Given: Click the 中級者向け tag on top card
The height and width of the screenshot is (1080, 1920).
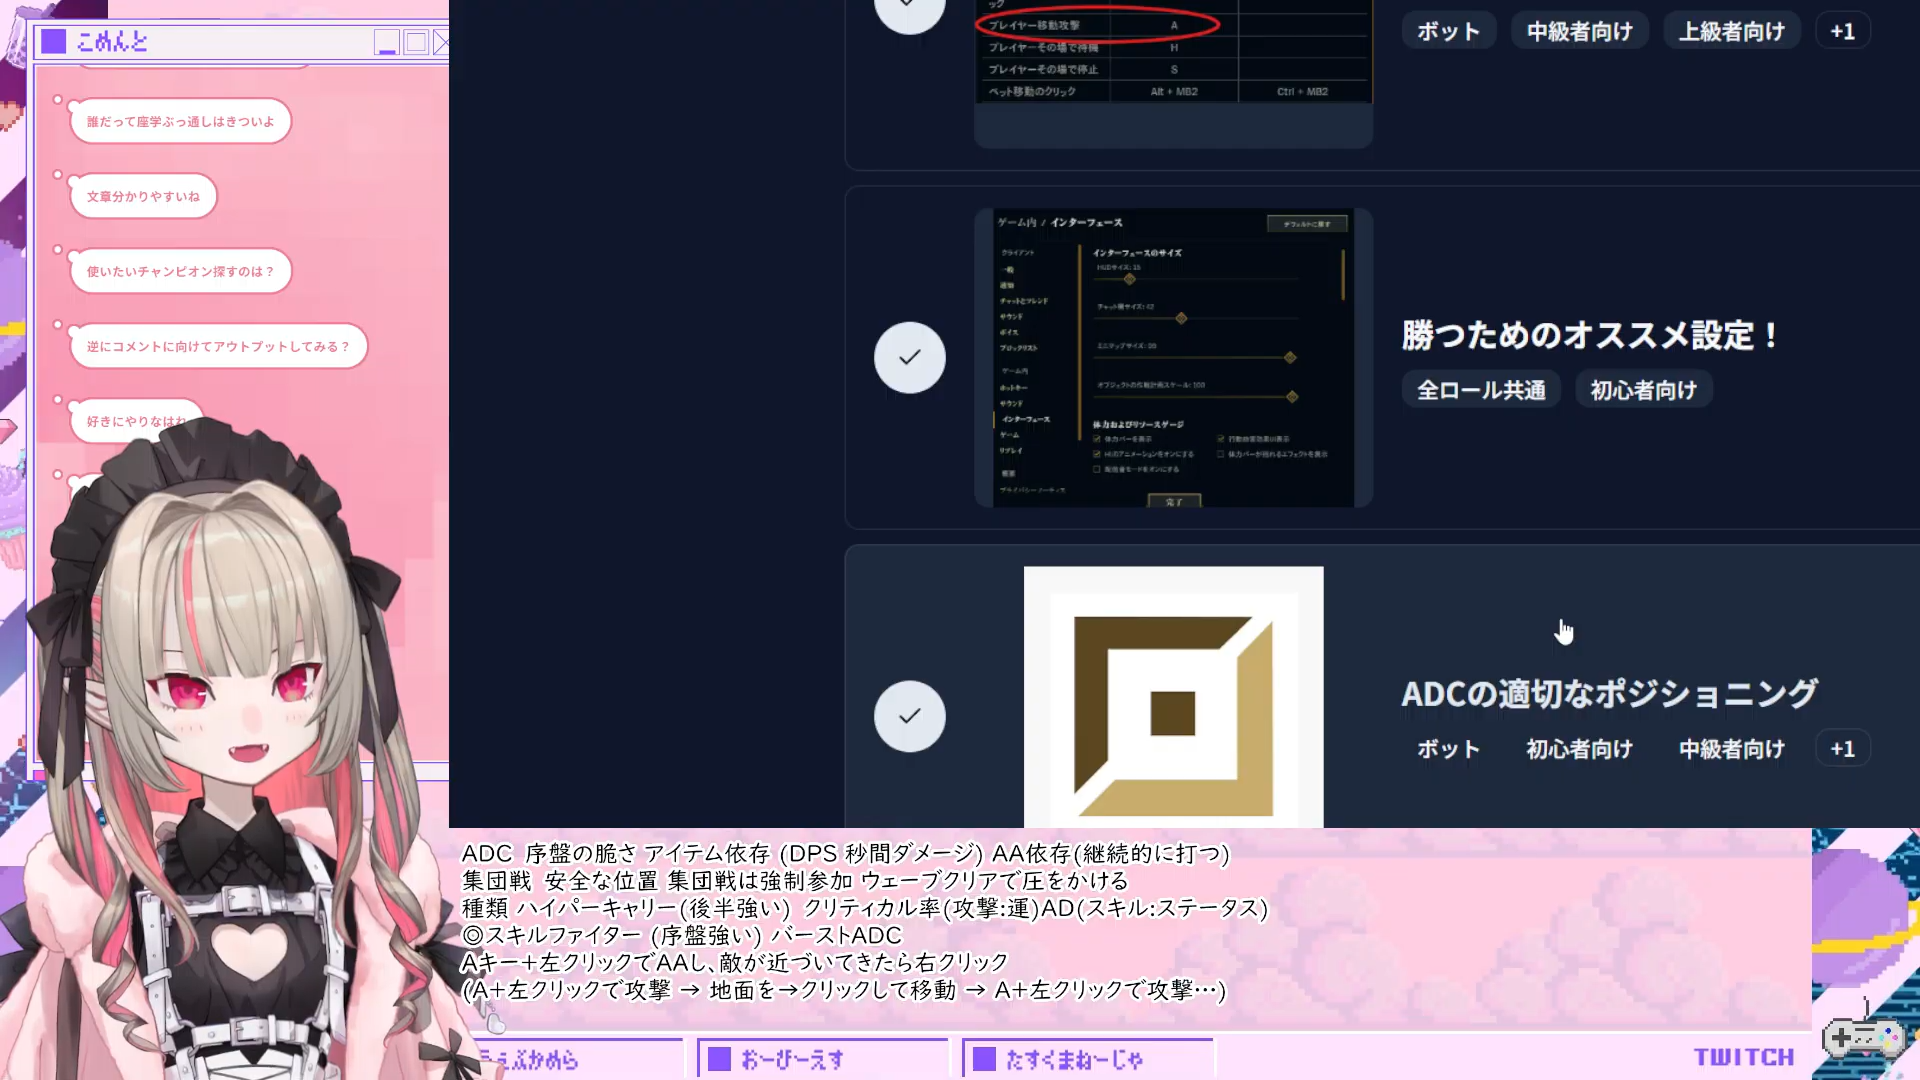Looking at the screenshot, I should coord(1579,31).
